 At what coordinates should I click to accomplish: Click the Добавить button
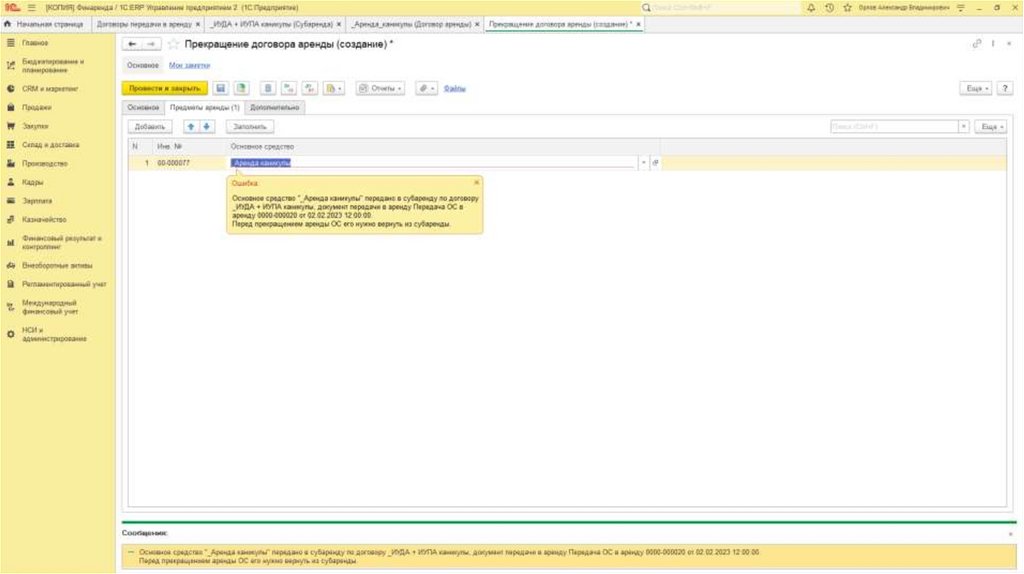pyautogui.click(x=150, y=127)
